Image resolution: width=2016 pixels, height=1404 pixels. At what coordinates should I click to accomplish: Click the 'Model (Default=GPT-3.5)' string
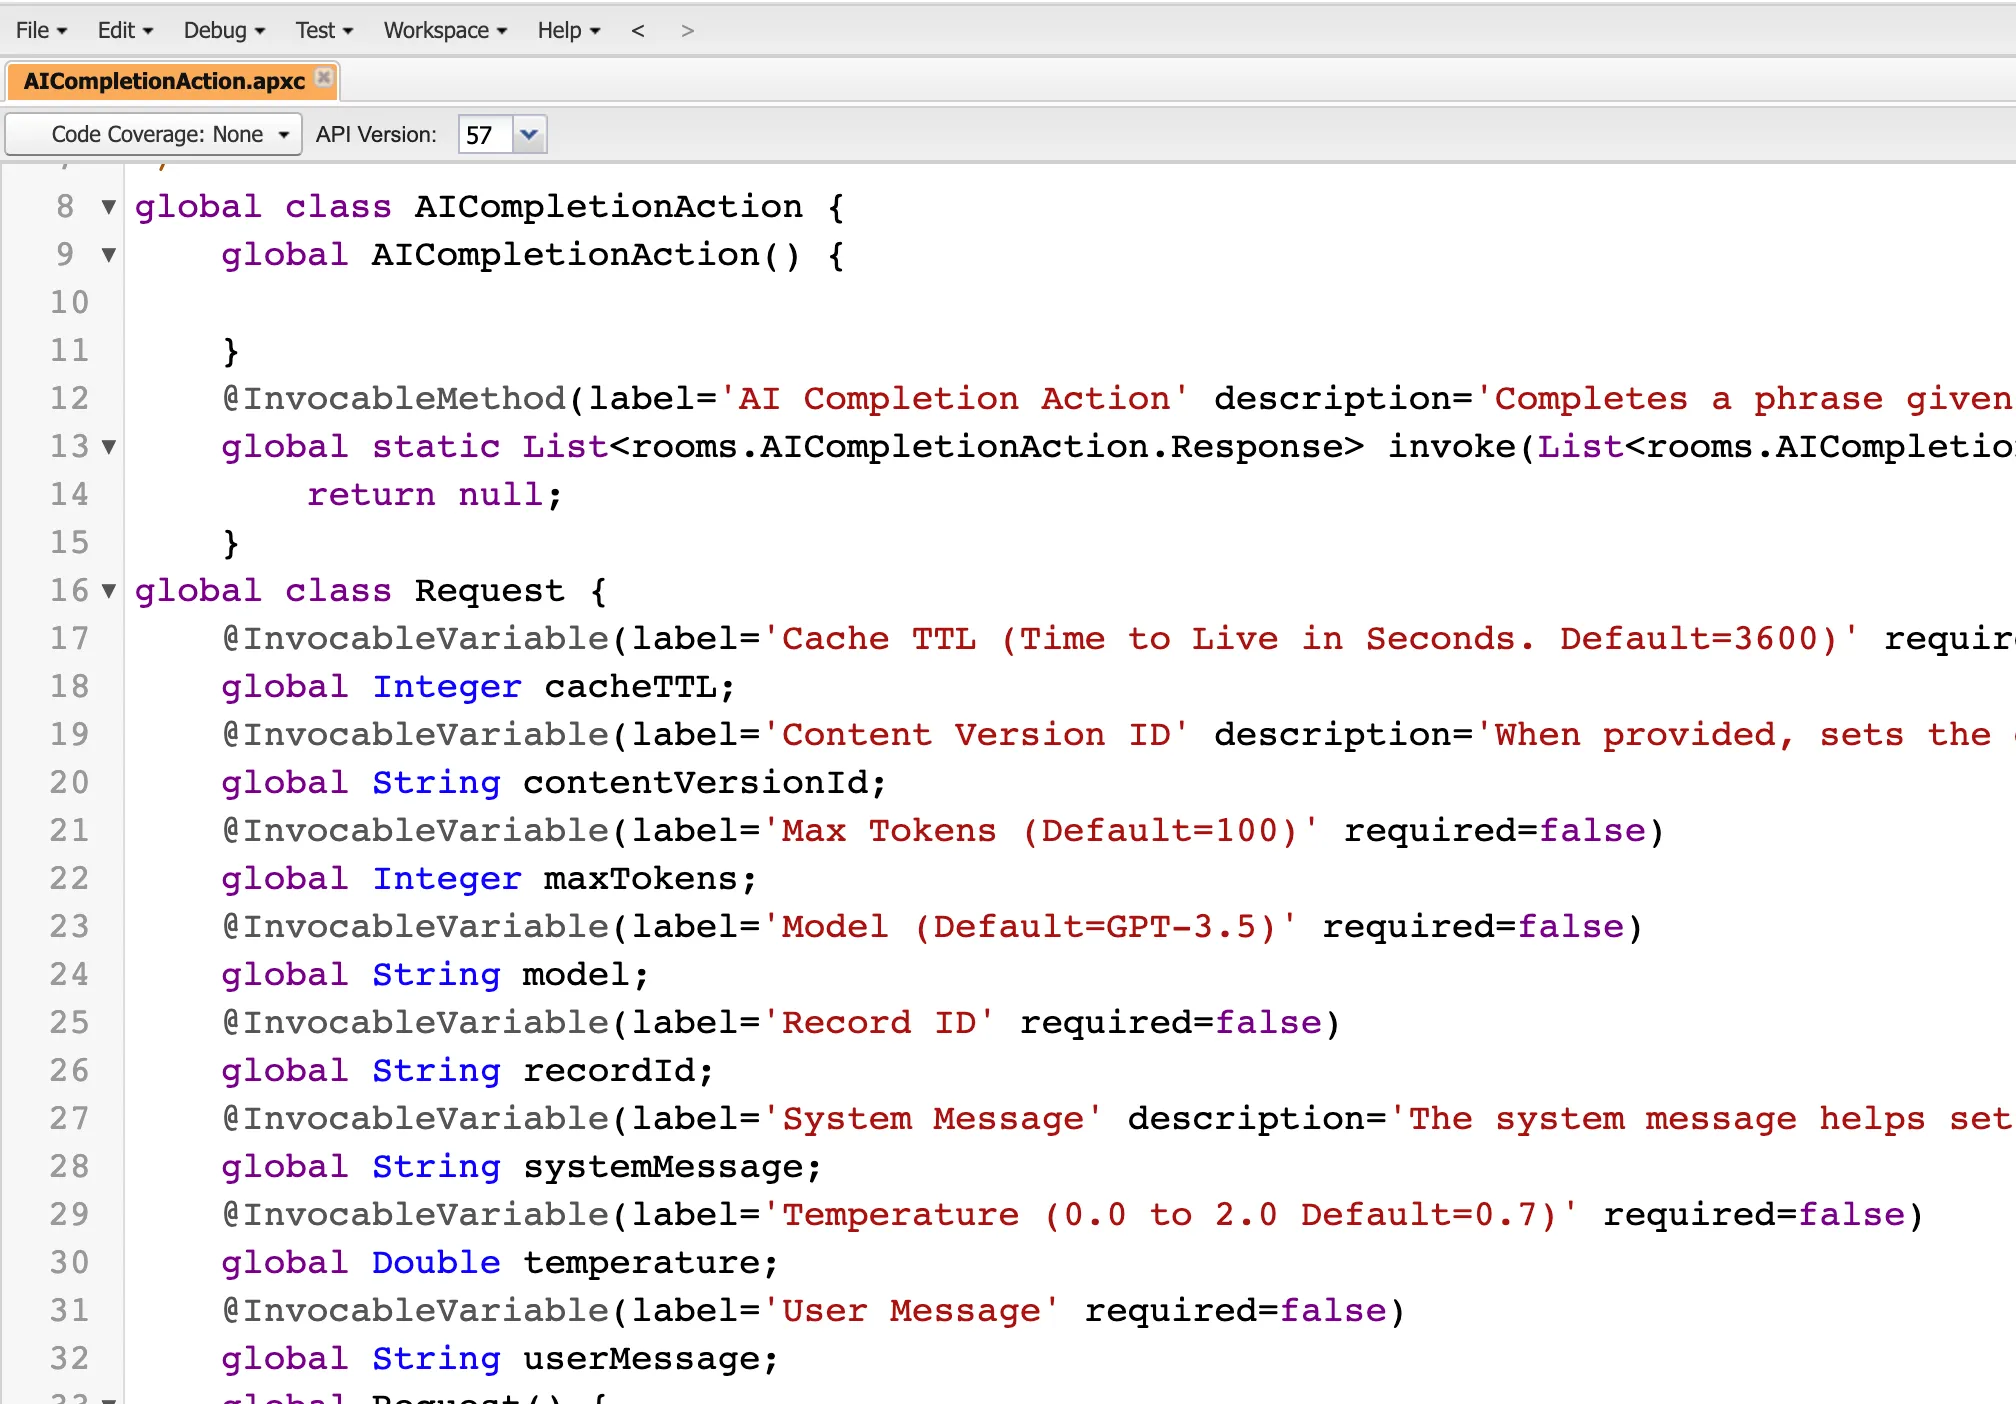click(x=1030, y=927)
